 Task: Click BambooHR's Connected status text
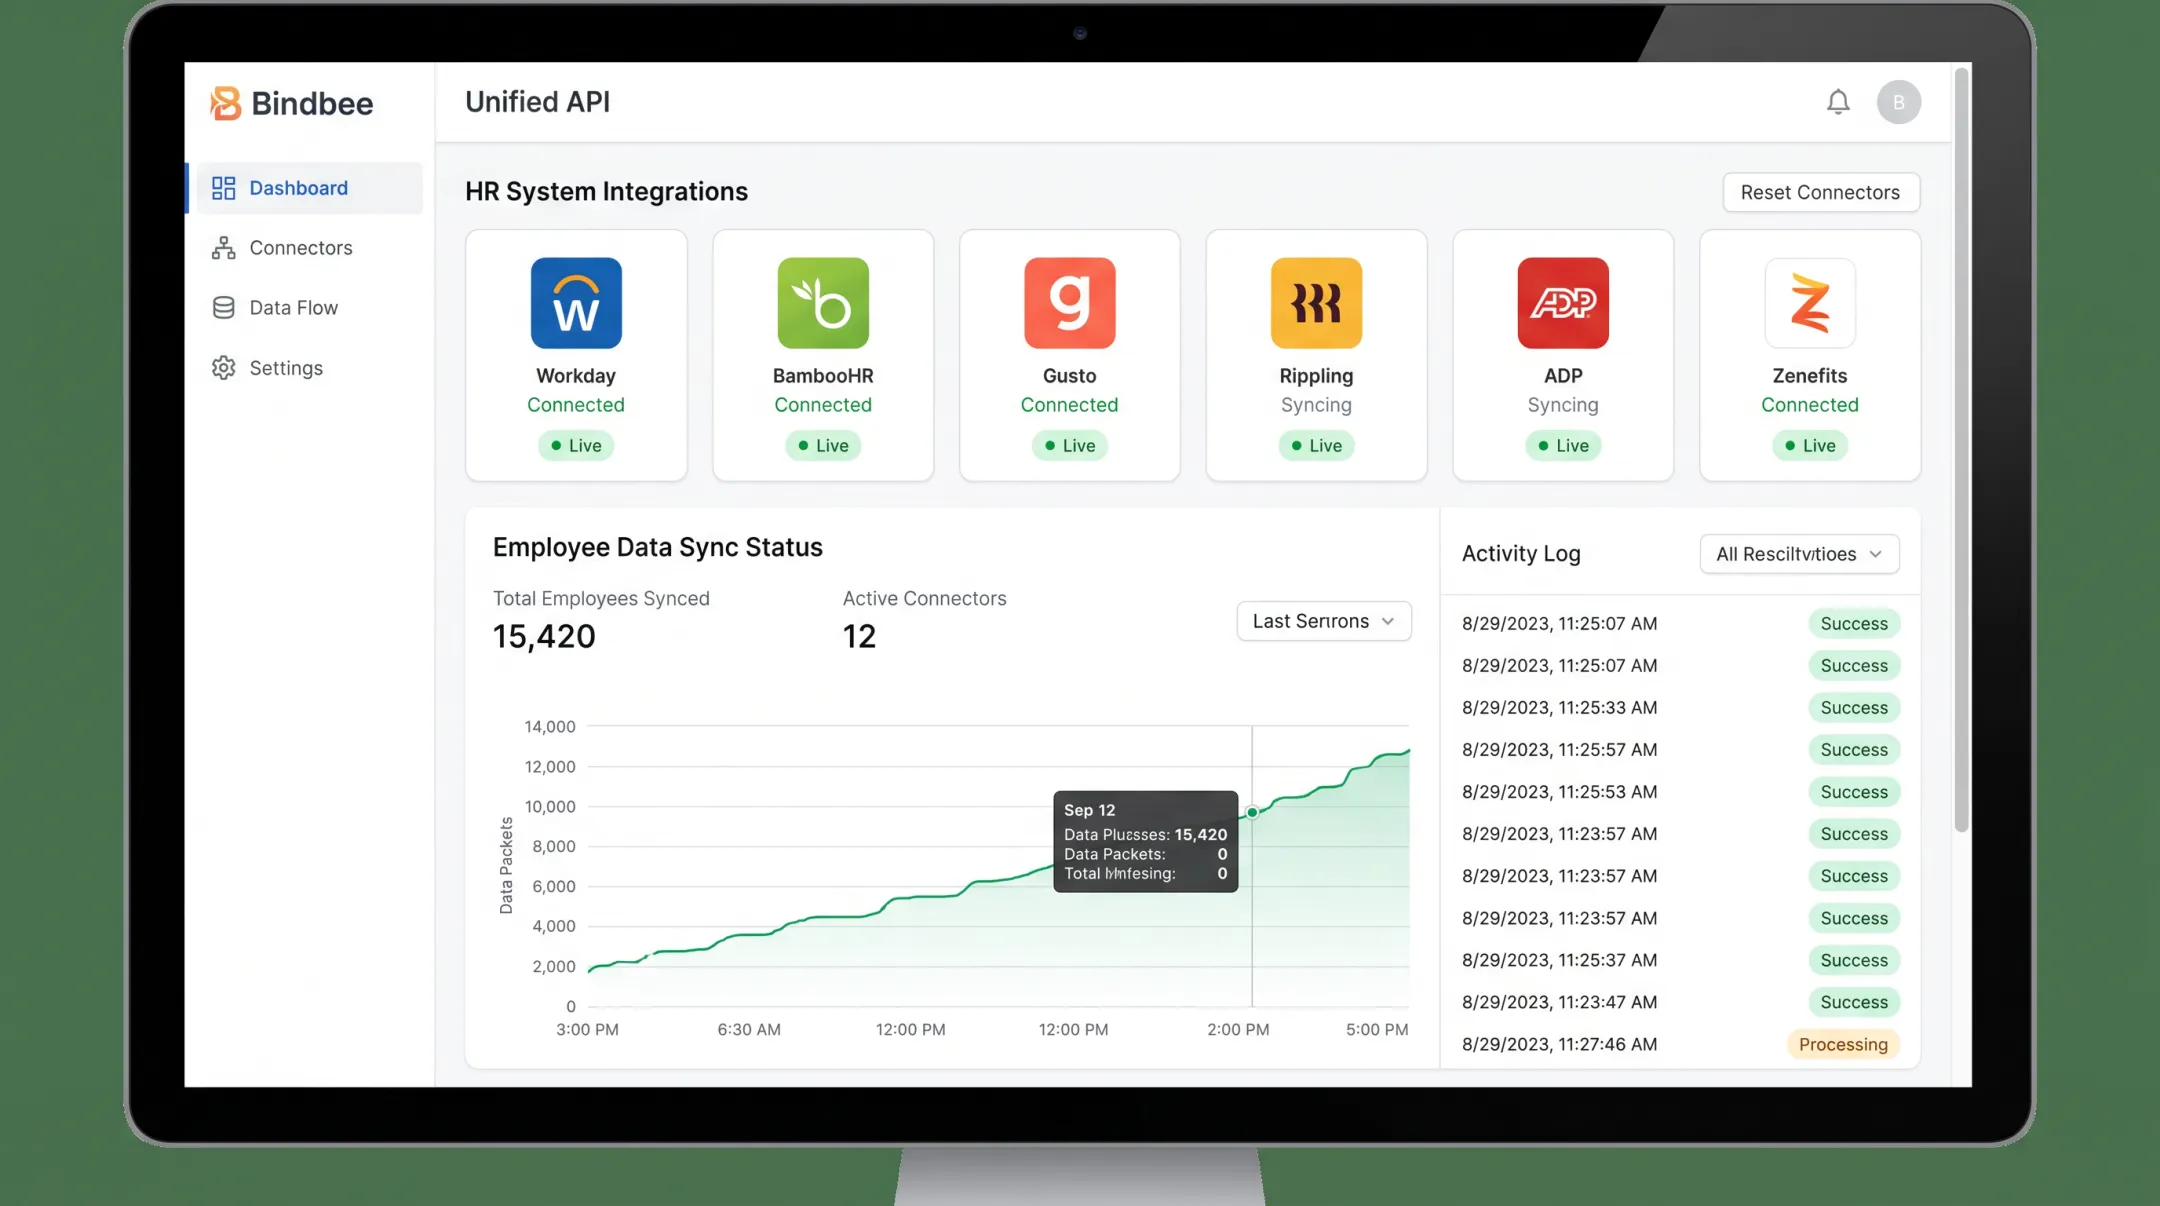pyautogui.click(x=823, y=405)
